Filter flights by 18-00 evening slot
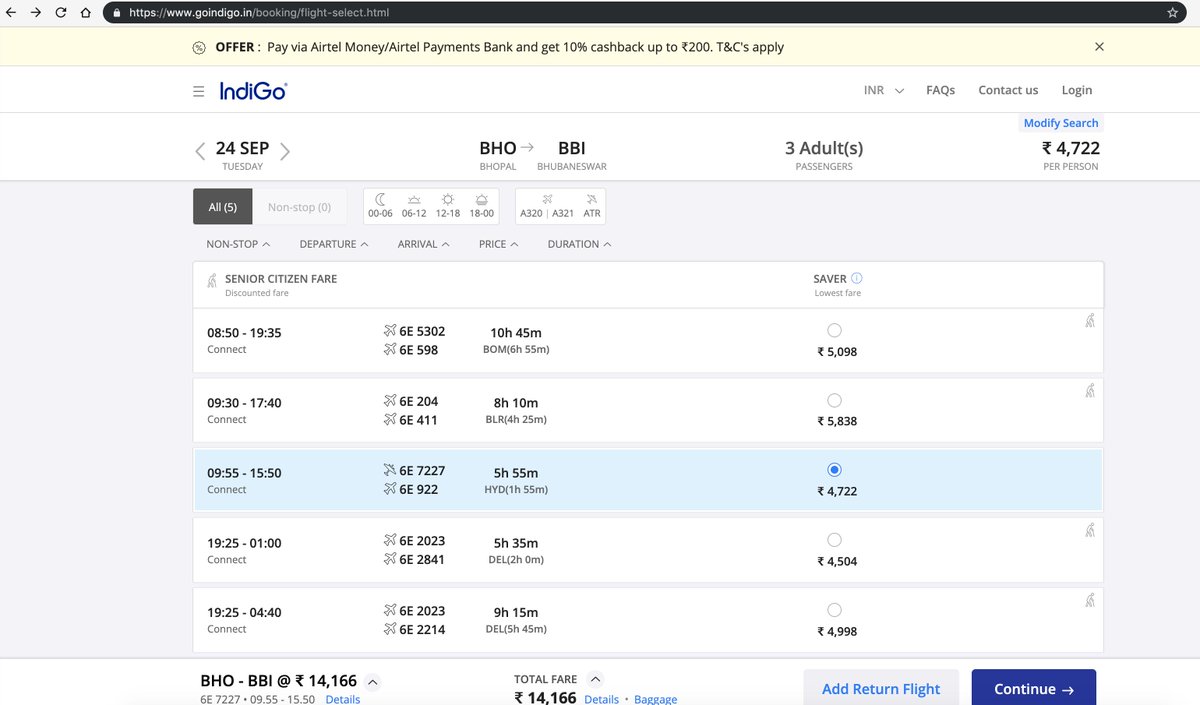 482,206
